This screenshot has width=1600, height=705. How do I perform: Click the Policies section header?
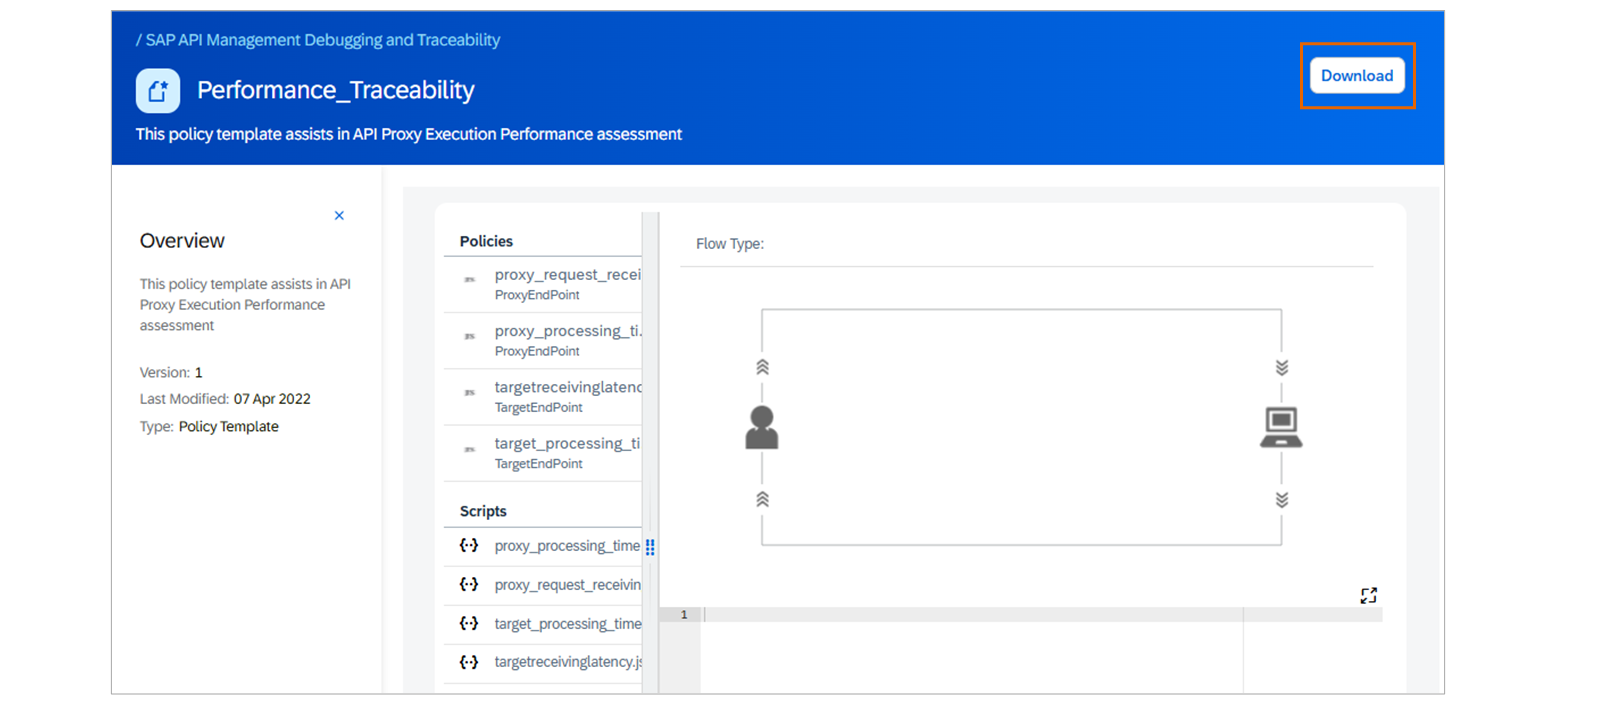point(486,242)
